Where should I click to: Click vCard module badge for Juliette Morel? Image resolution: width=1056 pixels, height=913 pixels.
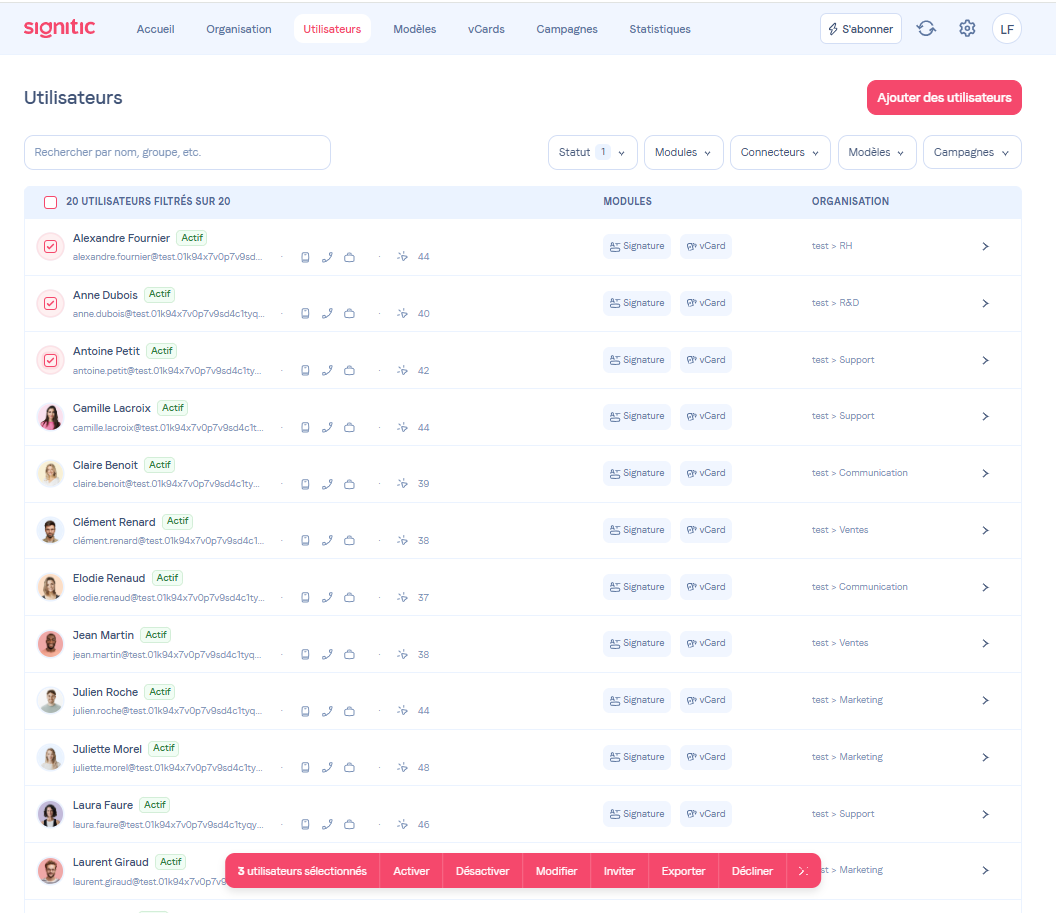706,757
